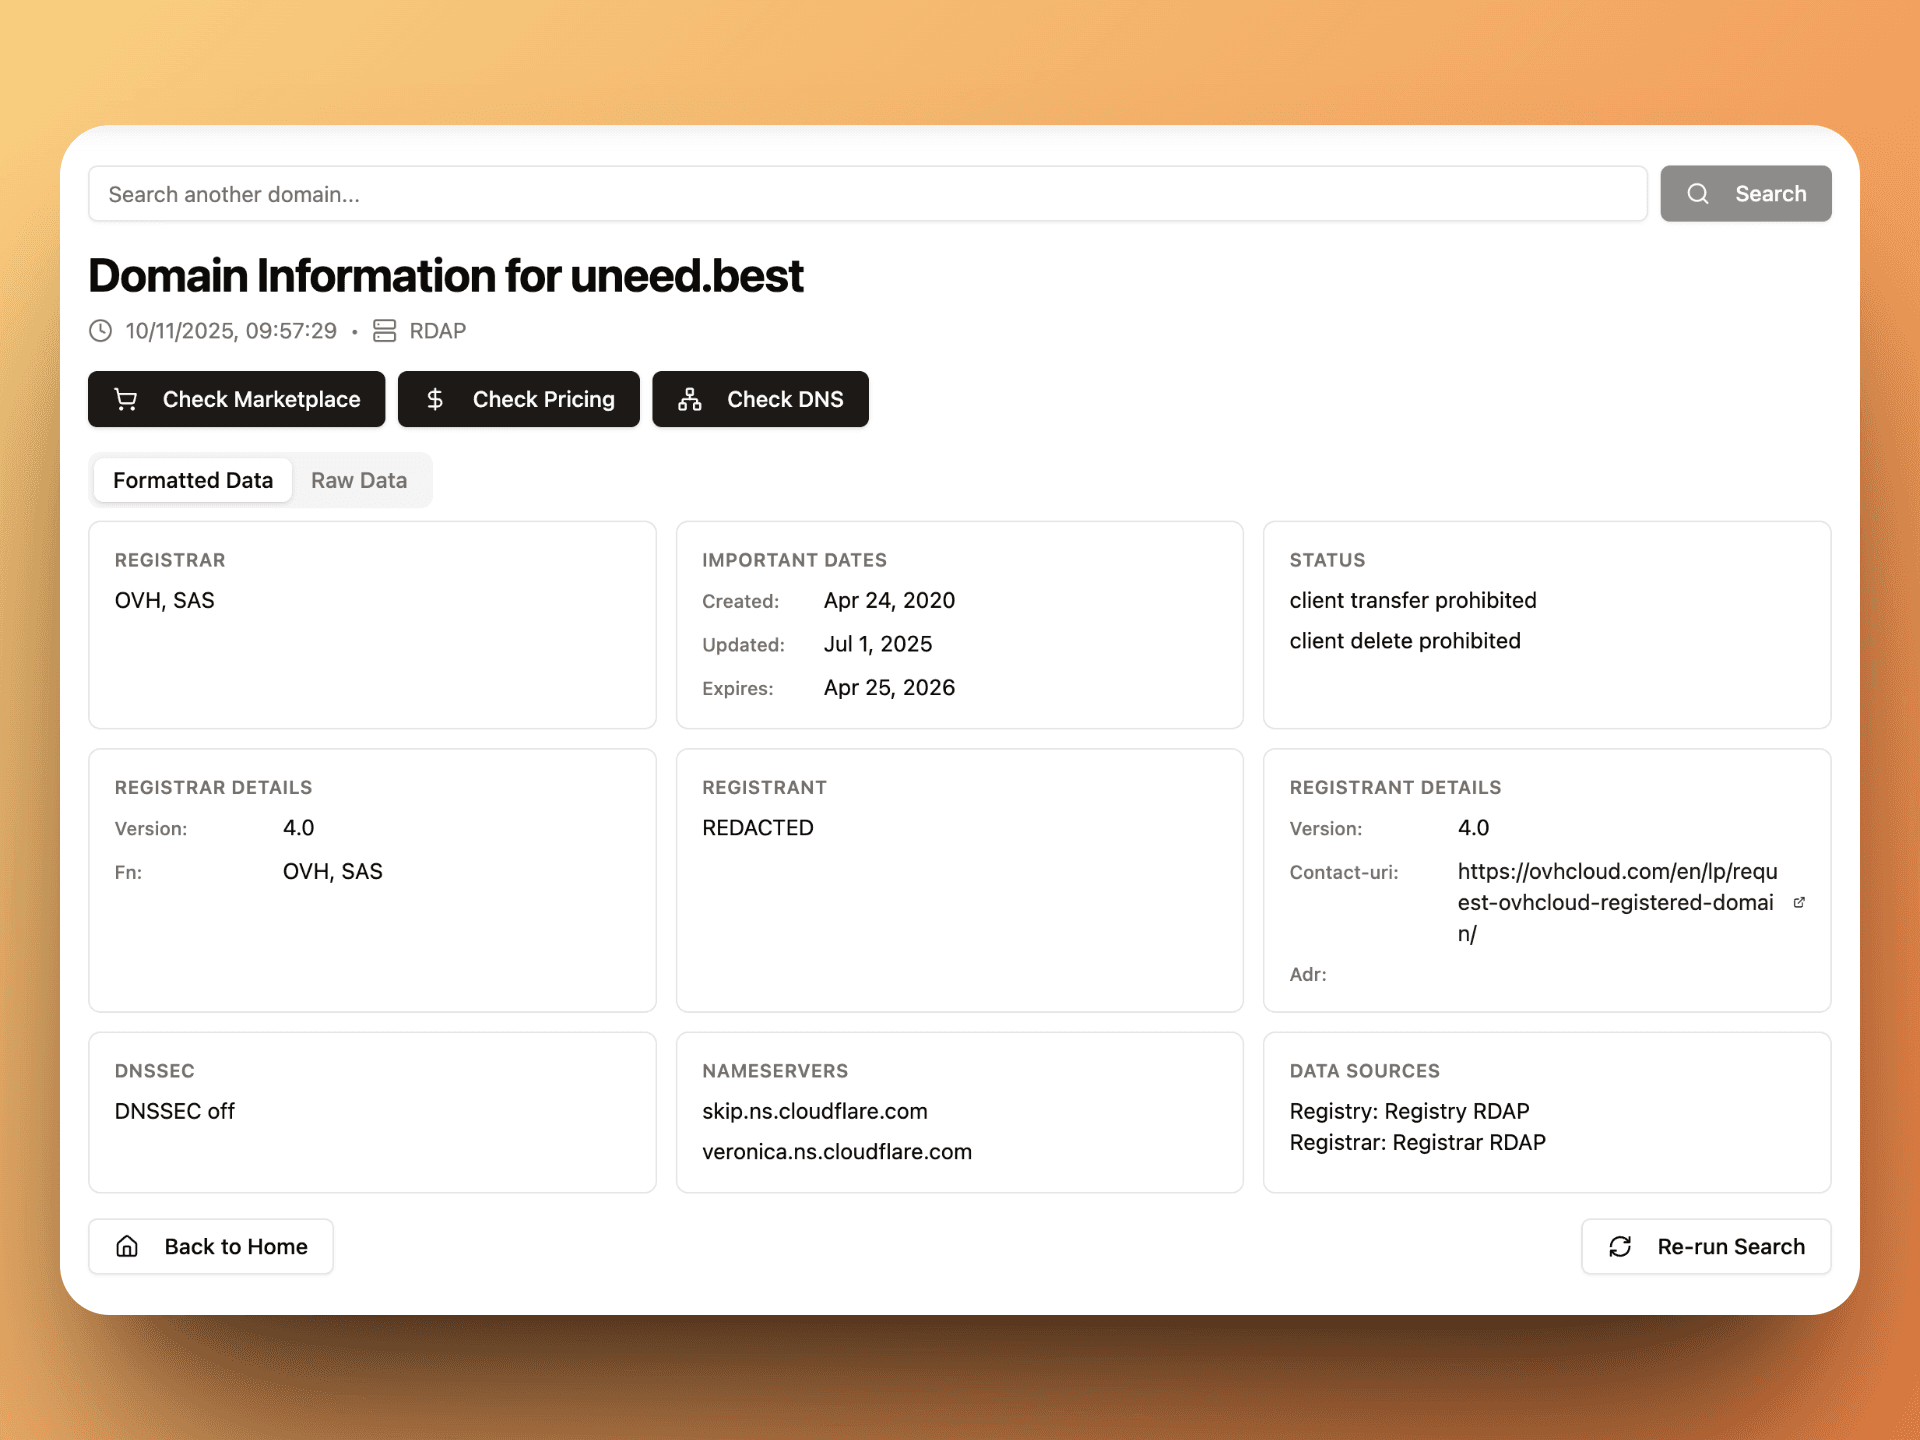Click Re-run Search
Viewport: 1920px width, 1440px height.
coord(1705,1246)
